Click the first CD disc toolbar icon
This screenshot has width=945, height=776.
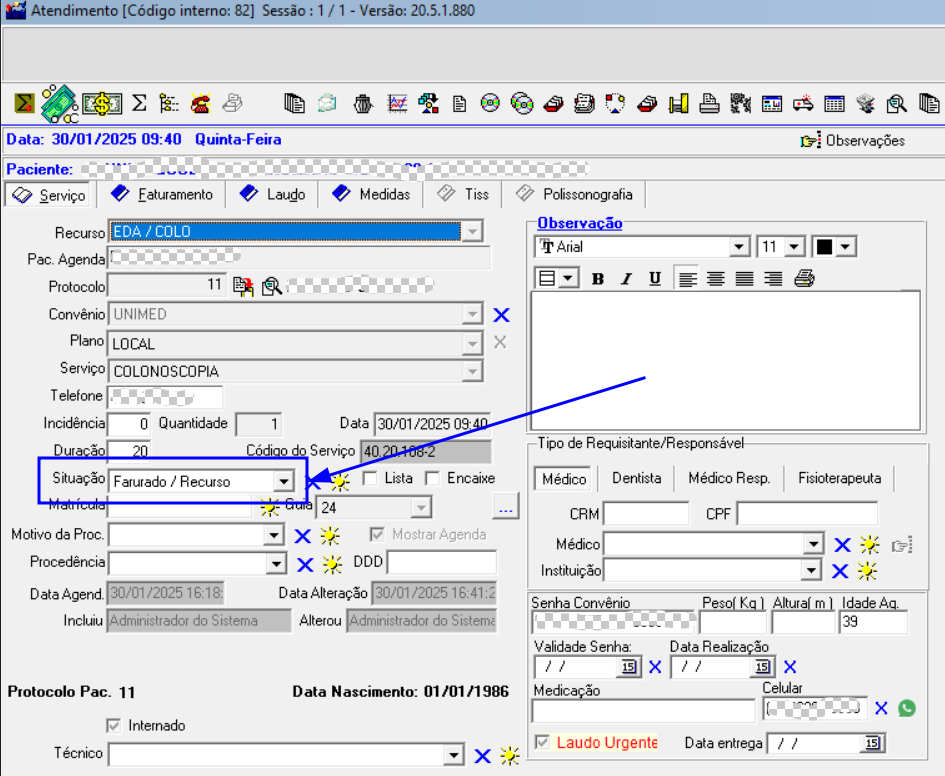tap(490, 104)
